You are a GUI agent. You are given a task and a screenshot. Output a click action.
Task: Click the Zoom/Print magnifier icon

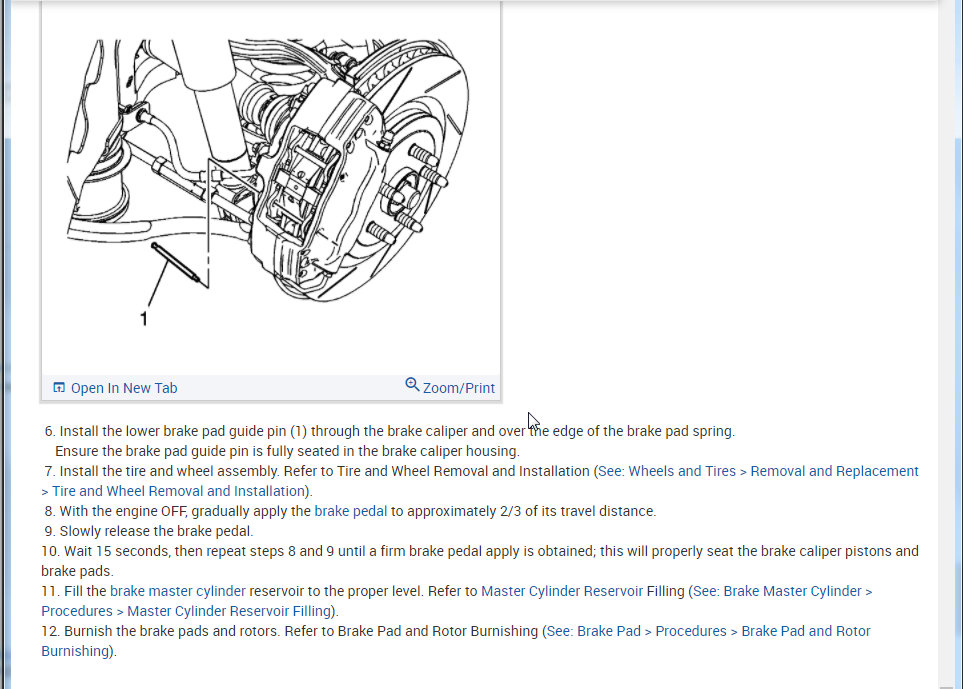(412, 385)
